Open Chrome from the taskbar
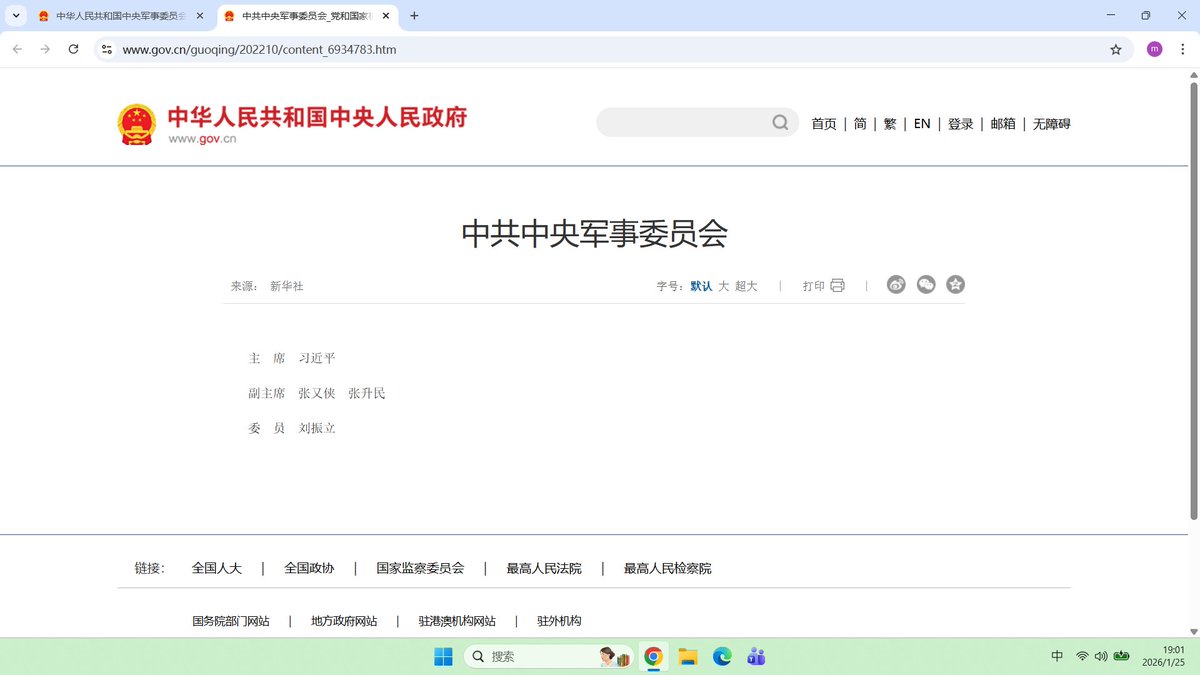Viewport: 1200px width, 675px height. (654, 657)
